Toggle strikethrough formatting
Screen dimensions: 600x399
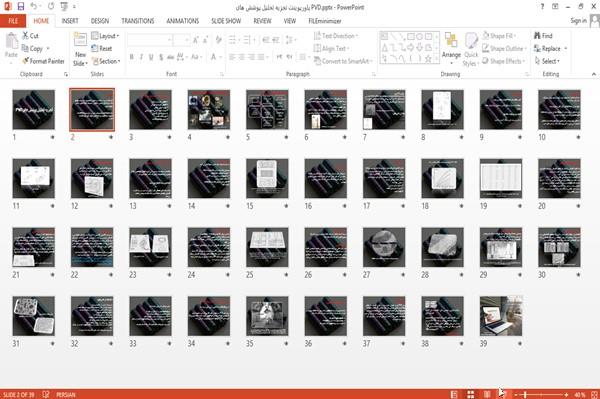tap(171, 57)
